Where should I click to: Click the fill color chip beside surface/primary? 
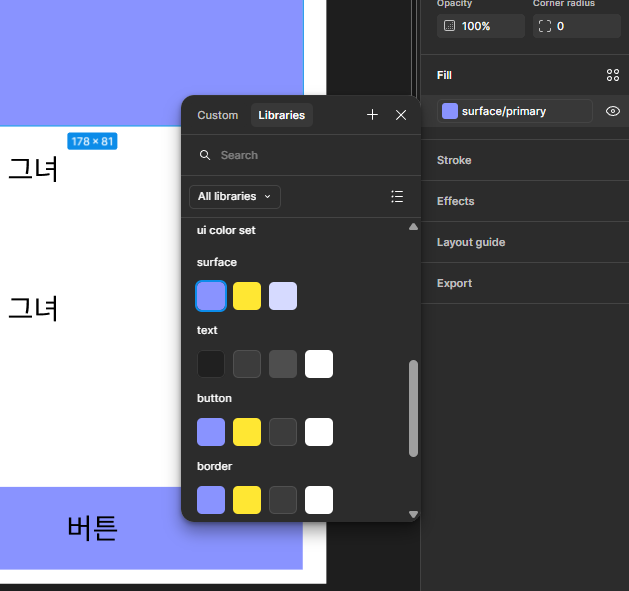450,111
